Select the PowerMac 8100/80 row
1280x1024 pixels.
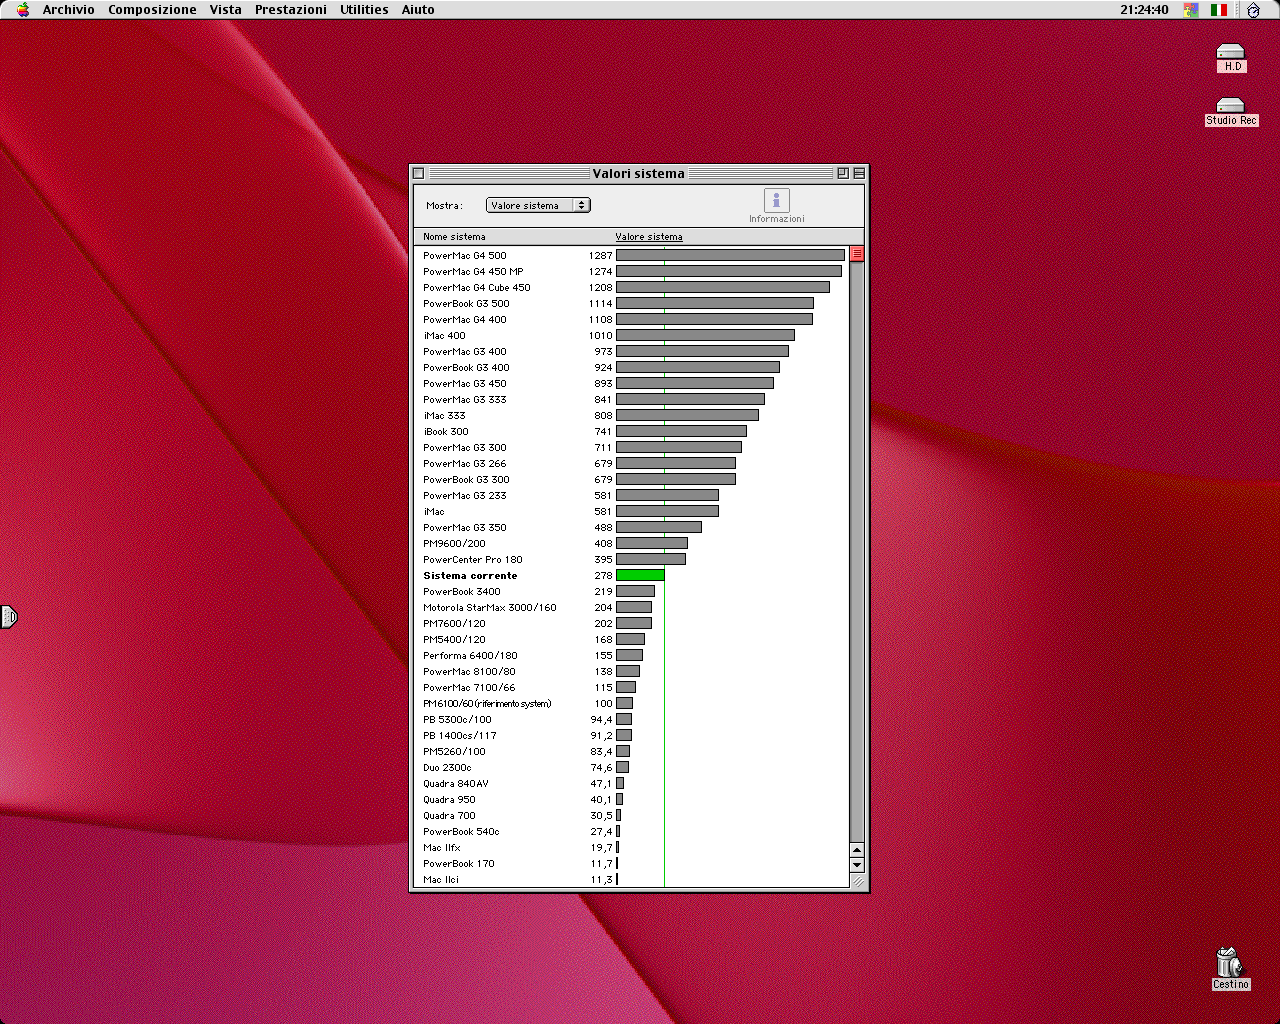(632, 671)
